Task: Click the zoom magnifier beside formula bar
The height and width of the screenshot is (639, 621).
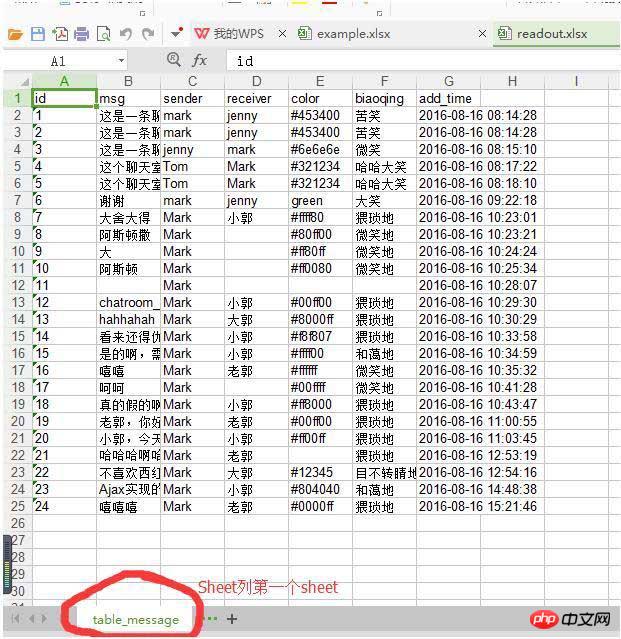Action: [174, 60]
